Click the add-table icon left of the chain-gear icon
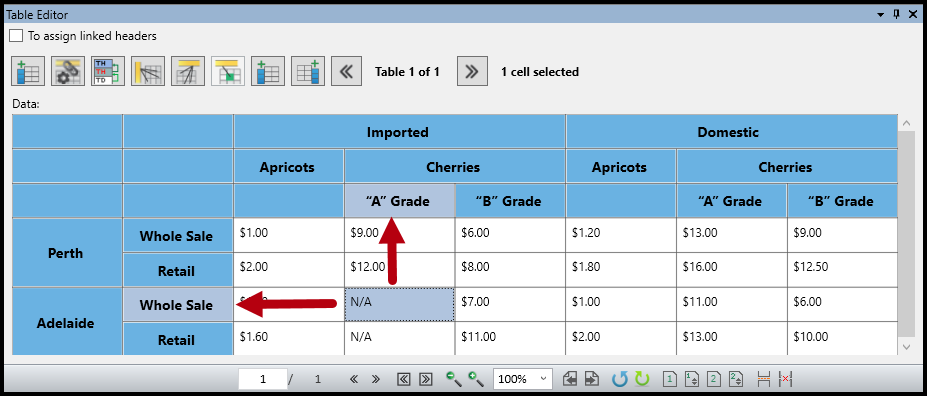 pyautogui.click(x=28, y=72)
